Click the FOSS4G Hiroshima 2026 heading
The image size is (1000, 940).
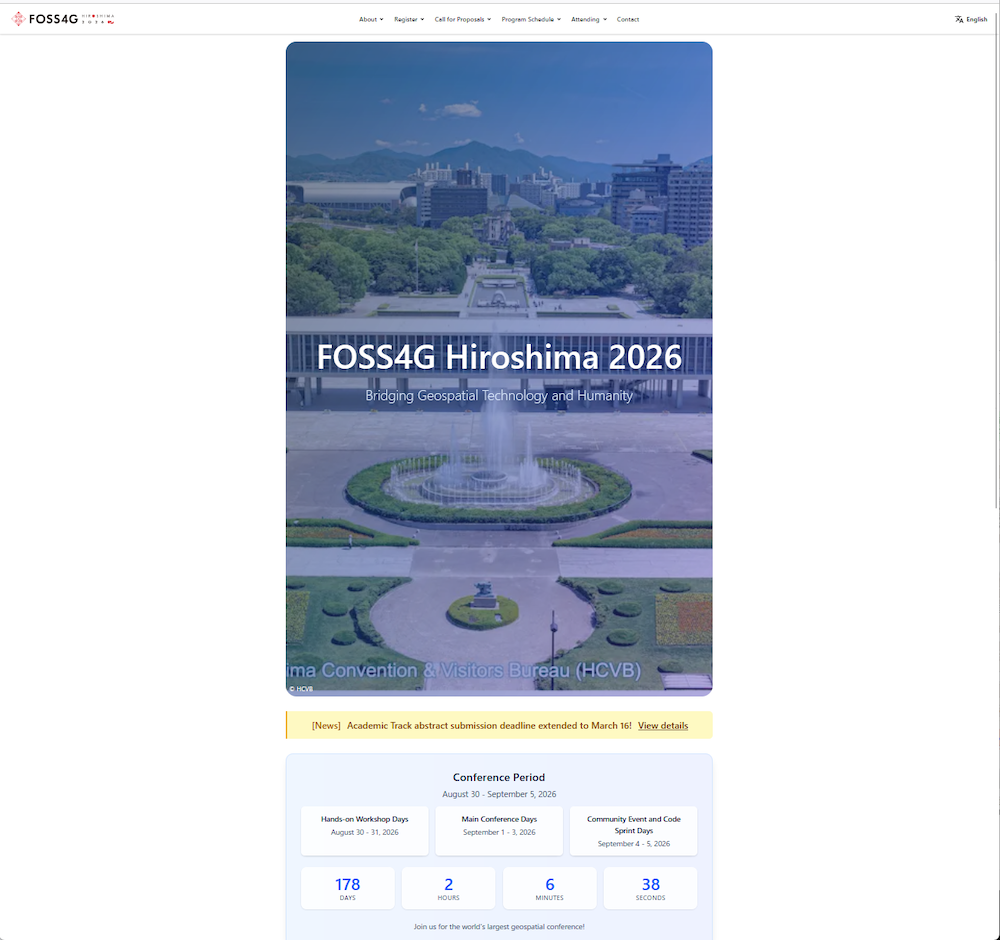coord(499,357)
